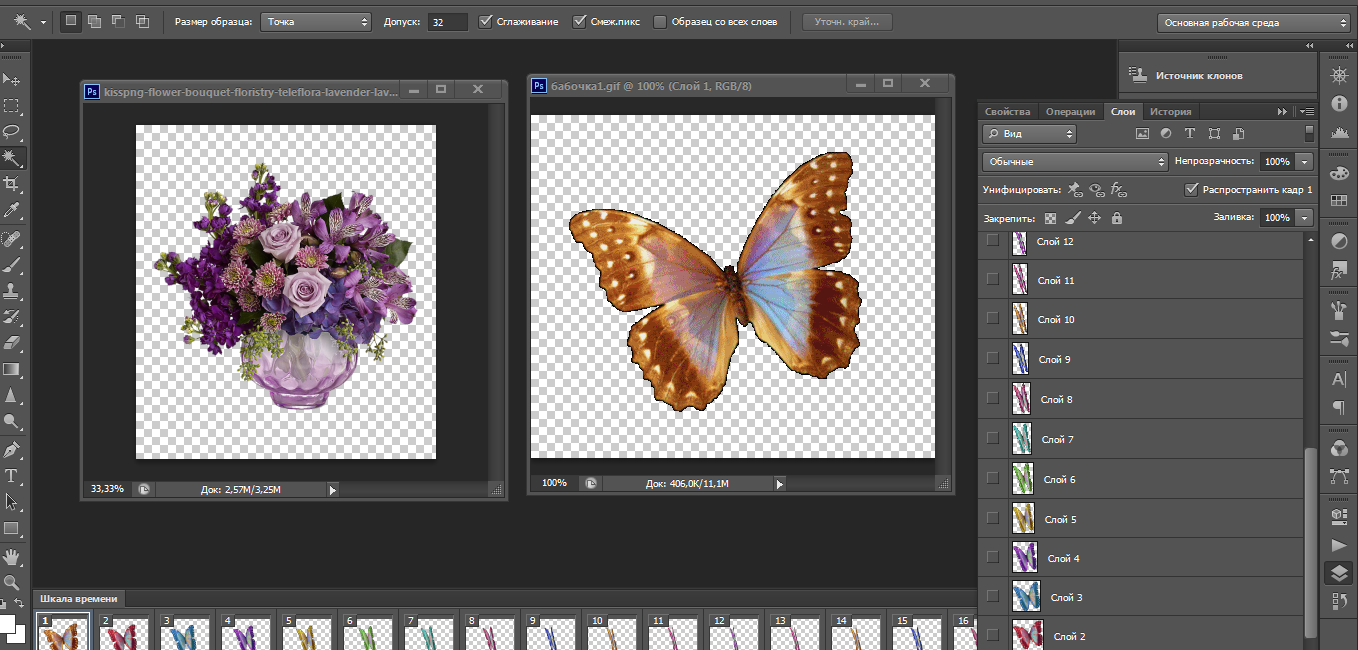This screenshot has height=650, width=1358.
Task: Uncheck 'Распространить кадр 1' option
Action: (x=1190, y=189)
